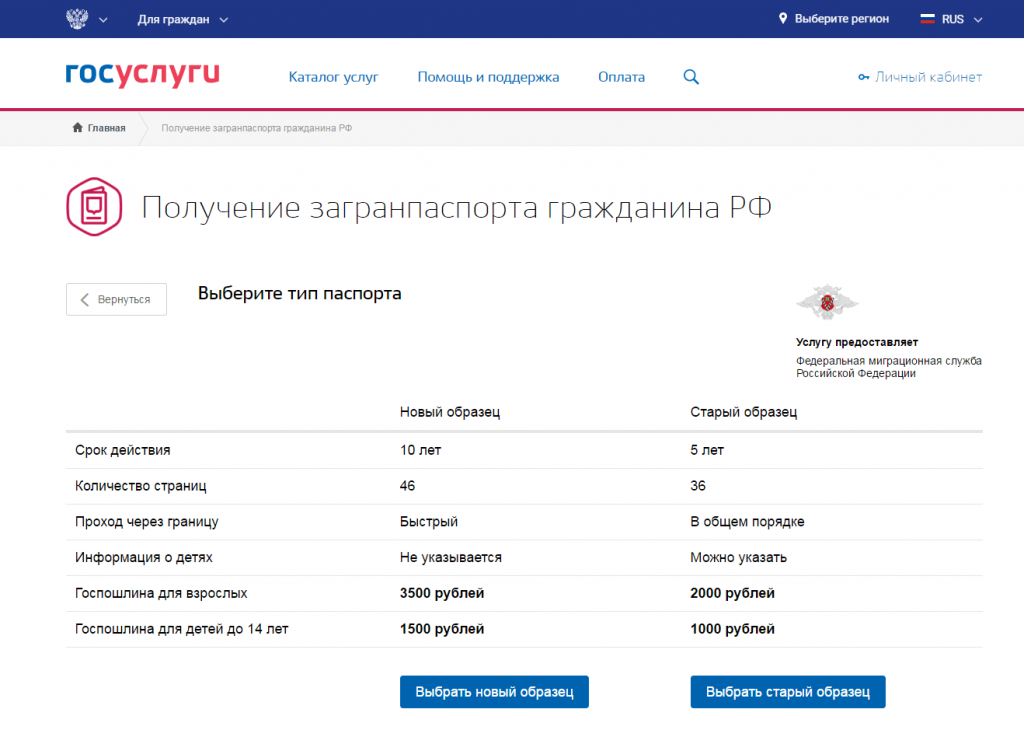Click the passport service hexagon icon
Viewport: 1024px width, 730px height.
pyautogui.click(x=93, y=207)
